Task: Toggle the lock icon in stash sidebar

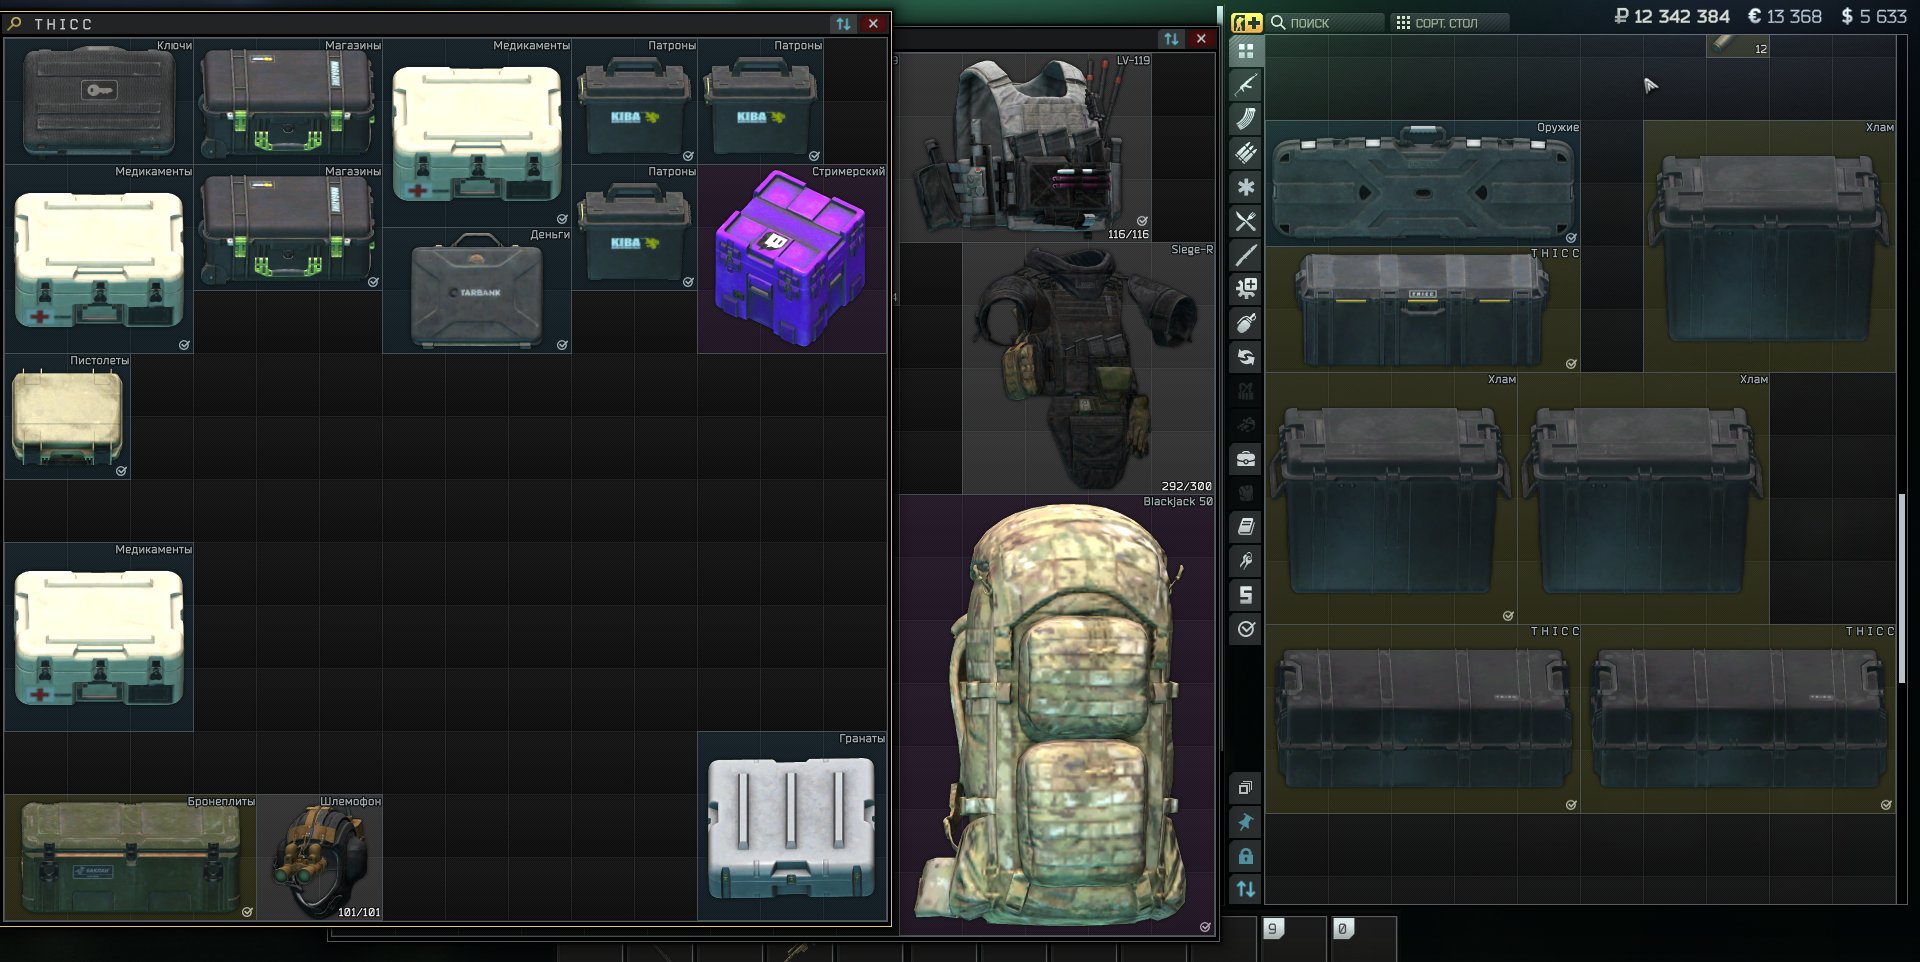Action: tap(1245, 856)
